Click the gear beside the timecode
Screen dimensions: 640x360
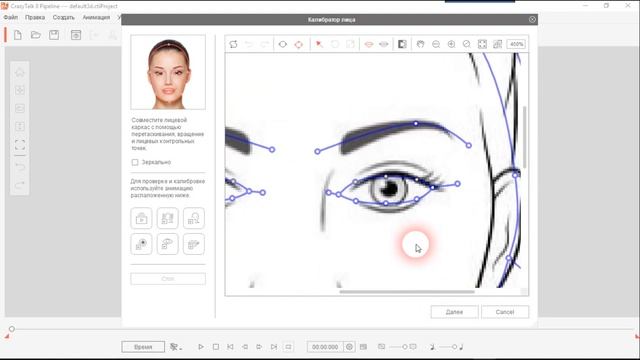[349, 347]
